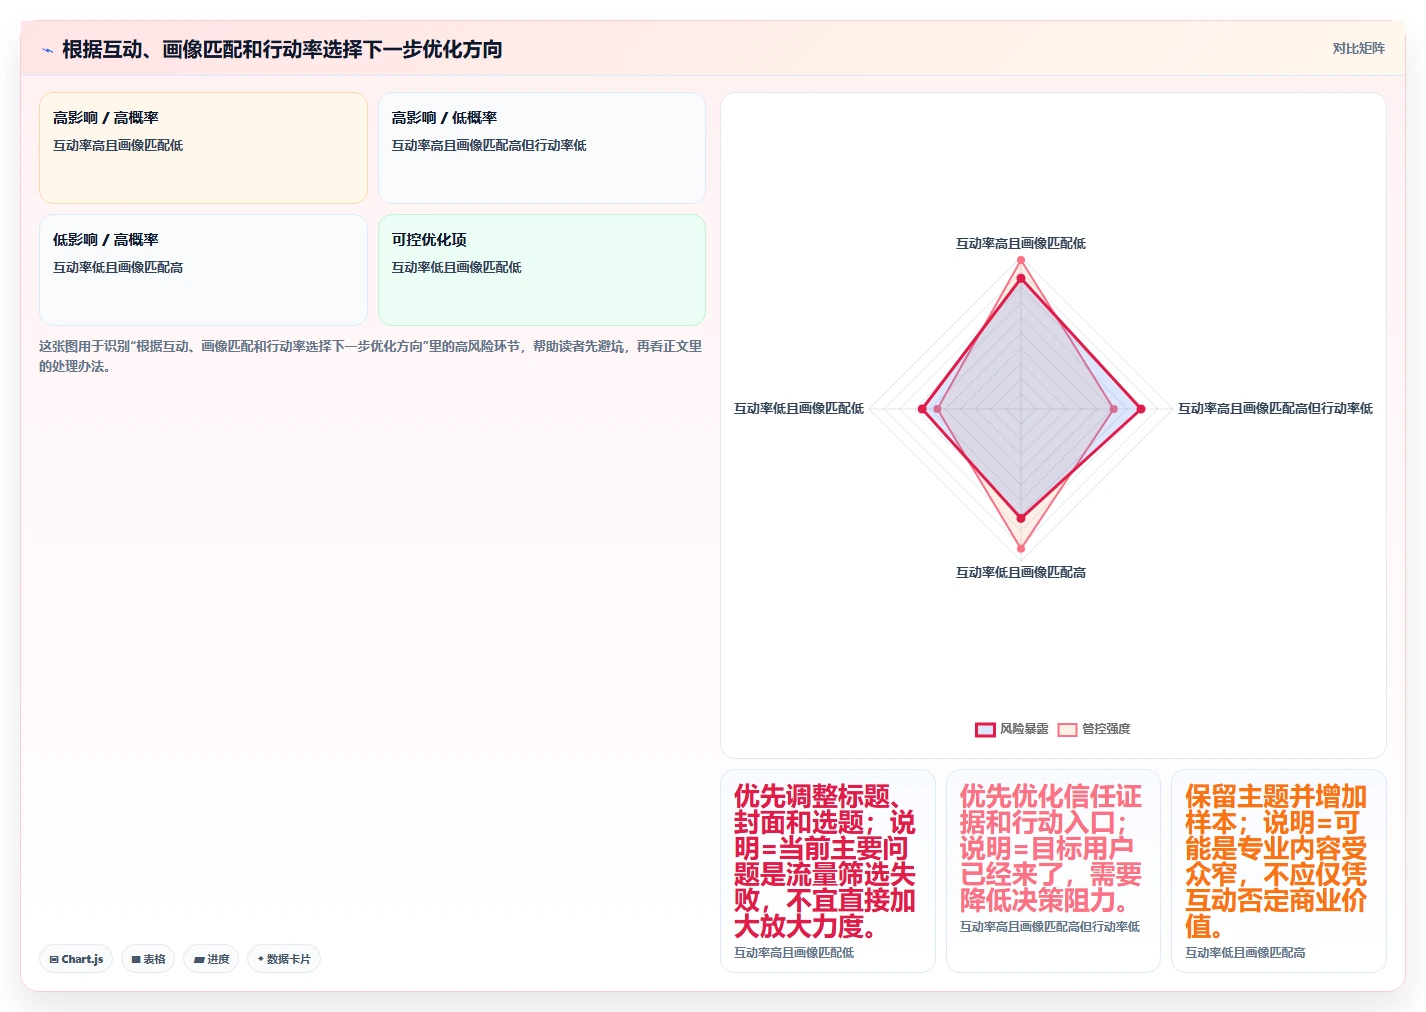Click the 对比矩阵 label in the header
Image resolution: width=1426 pixels, height=1012 pixels.
pos(1358,48)
